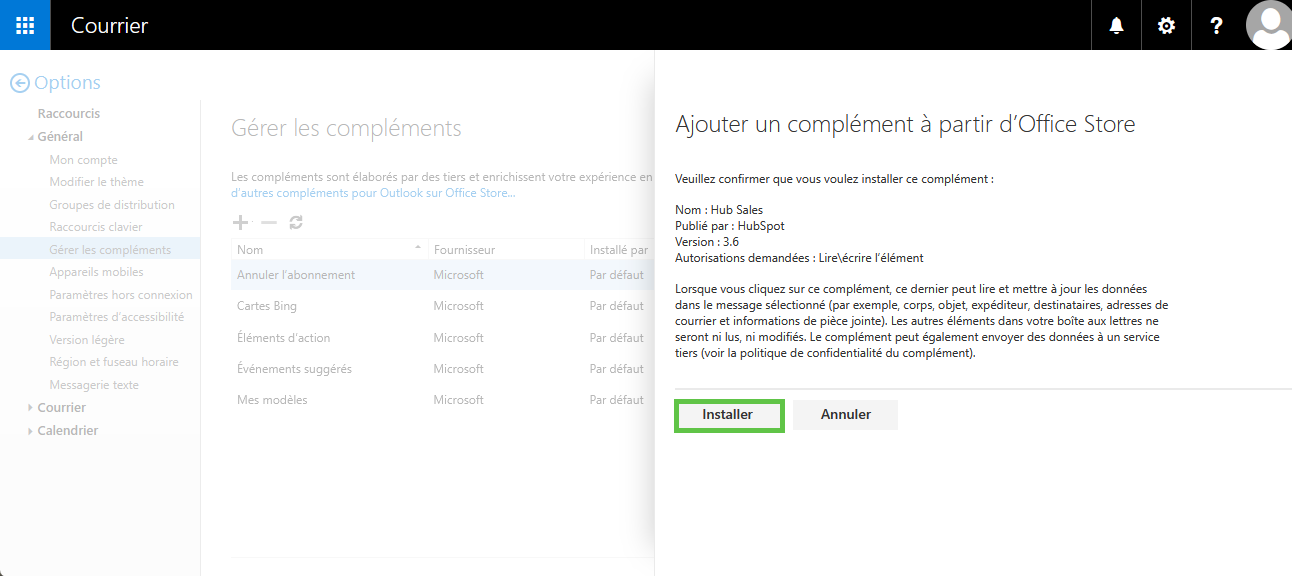Click the Options back arrow icon
Image resolution: width=1292 pixels, height=576 pixels.
tap(19, 83)
